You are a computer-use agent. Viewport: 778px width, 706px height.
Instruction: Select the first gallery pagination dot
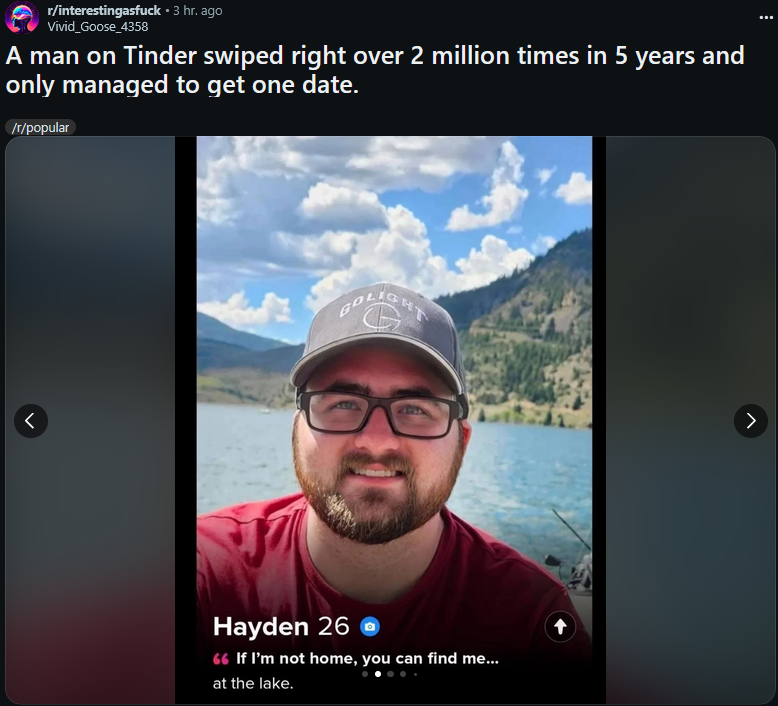[365, 674]
